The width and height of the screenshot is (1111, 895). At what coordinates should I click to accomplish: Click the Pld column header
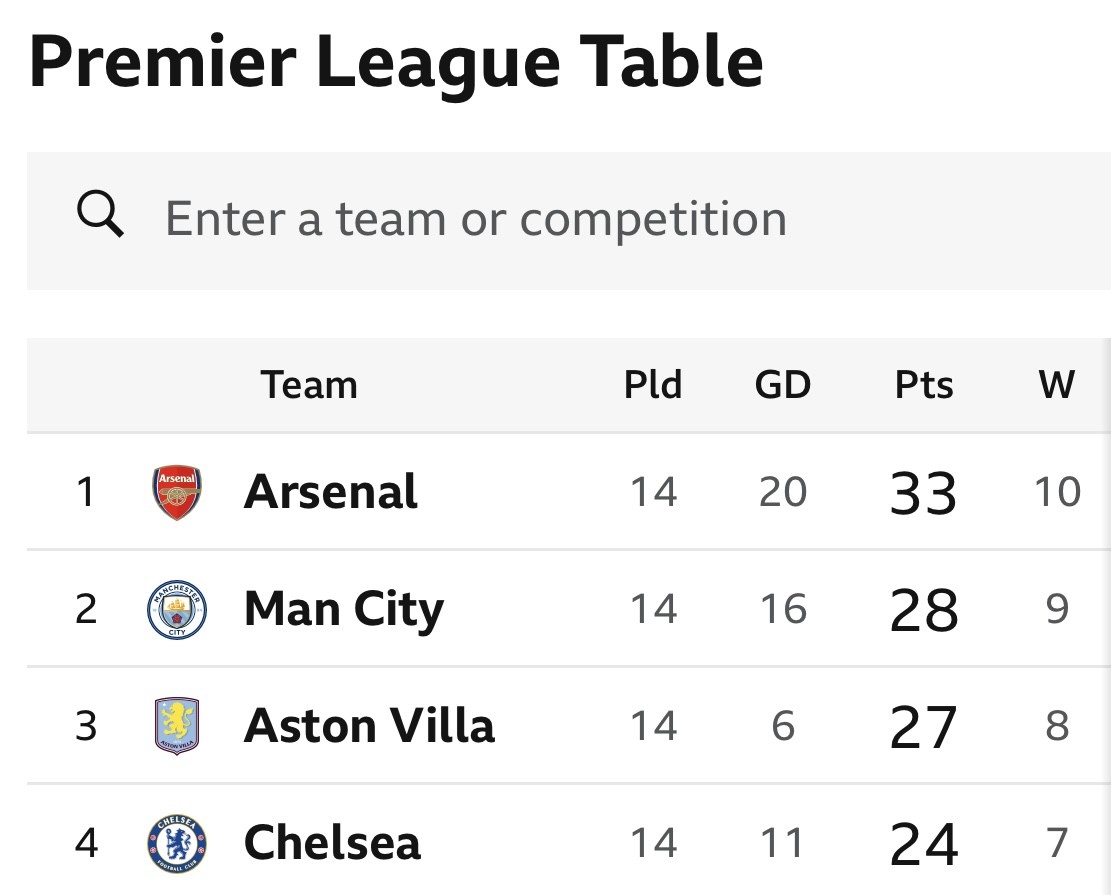point(653,385)
